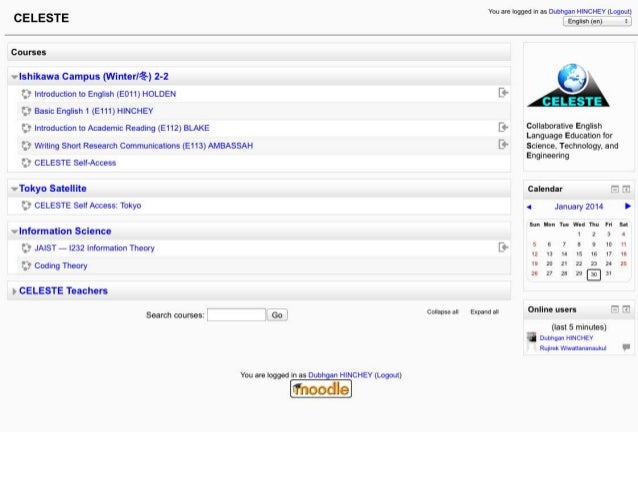Click day 31 in the calendar

[608, 273]
